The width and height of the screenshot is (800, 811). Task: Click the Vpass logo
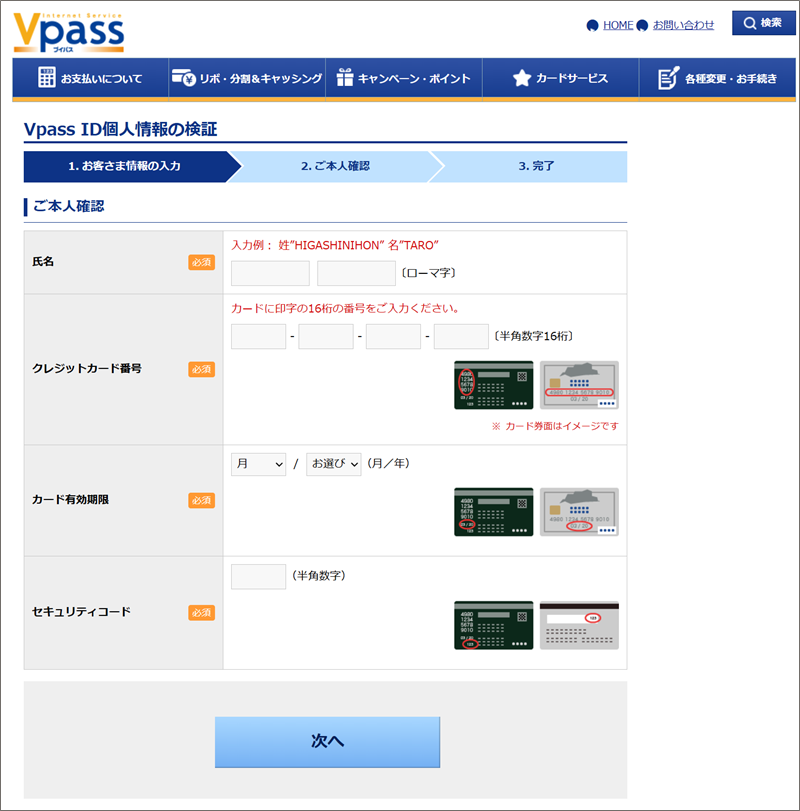[x=69, y=33]
